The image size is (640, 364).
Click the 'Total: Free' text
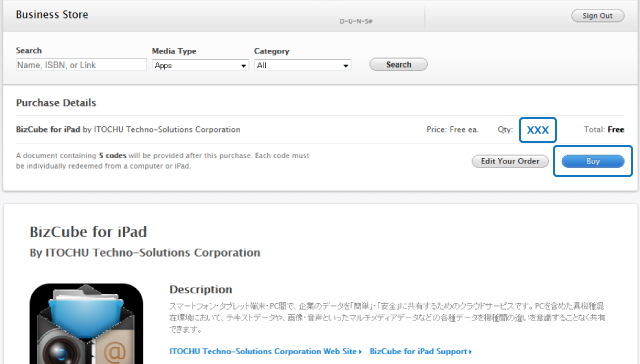[x=604, y=129]
